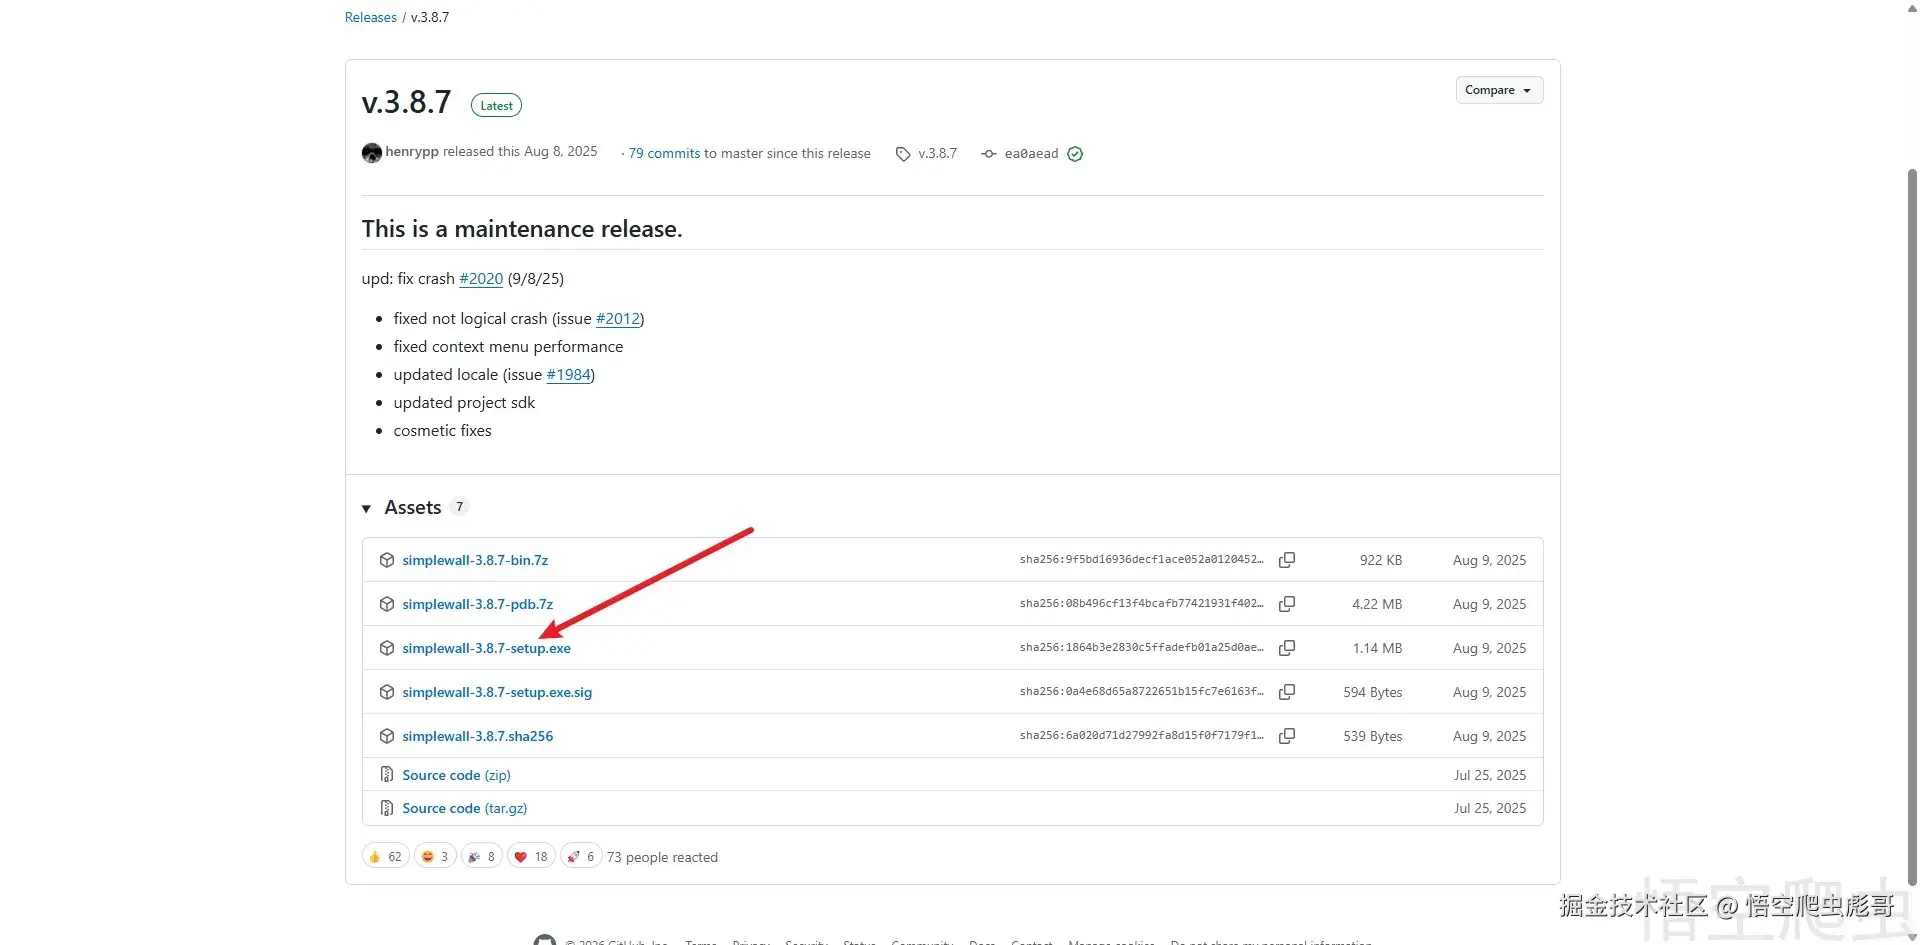Click the scrollbar up arrow

(x=1912, y=8)
